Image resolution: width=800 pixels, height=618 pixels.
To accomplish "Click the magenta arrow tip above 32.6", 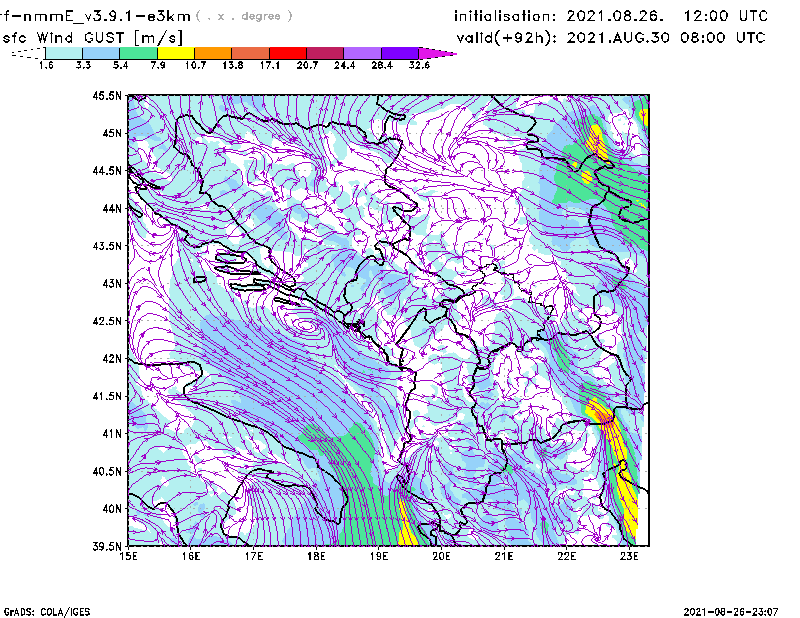I will point(437,53).
